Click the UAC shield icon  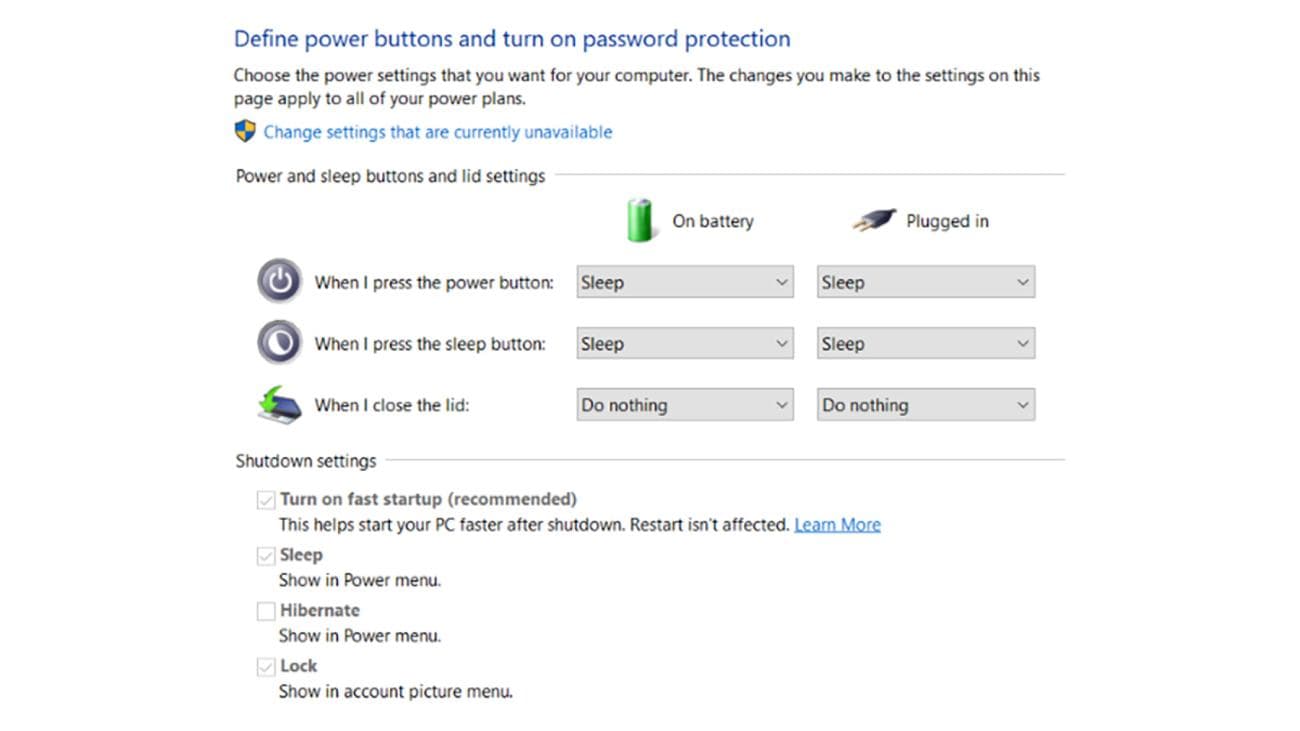(243, 130)
